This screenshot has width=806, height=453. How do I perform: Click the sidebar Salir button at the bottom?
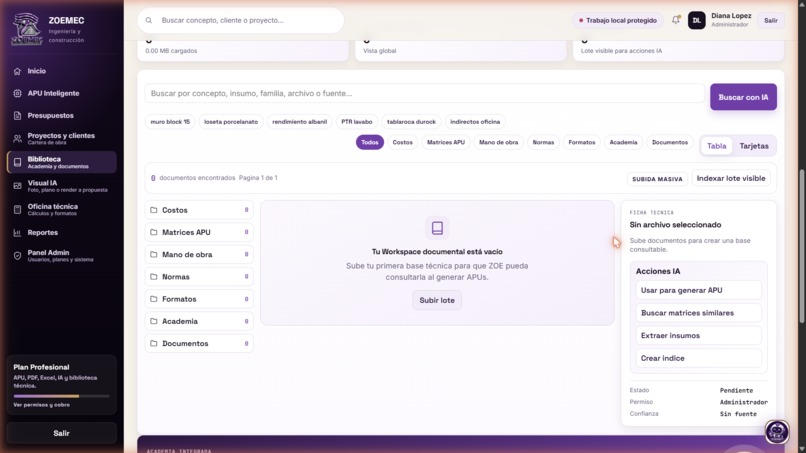point(61,433)
